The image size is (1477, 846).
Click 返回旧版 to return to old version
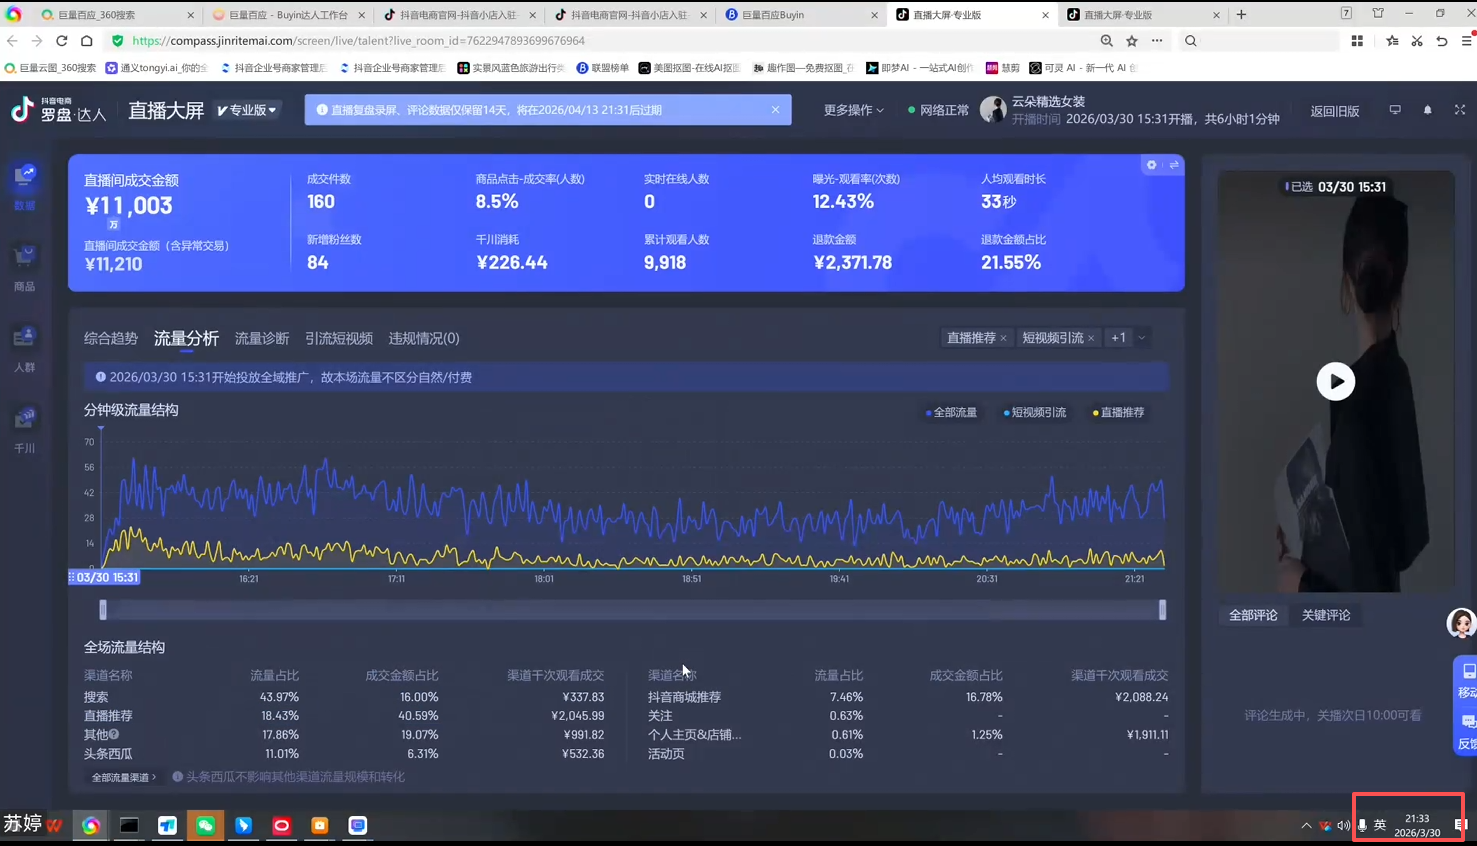point(1334,111)
